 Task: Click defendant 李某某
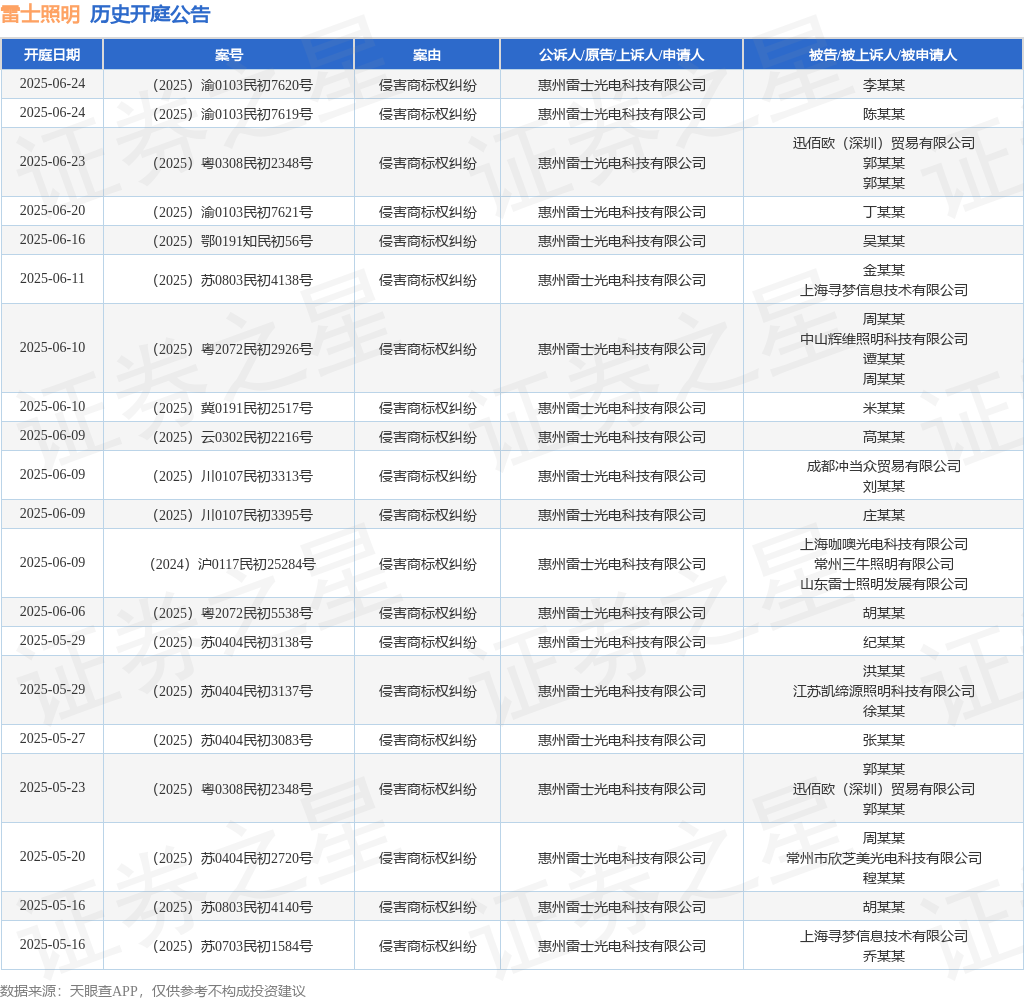pos(884,85)
